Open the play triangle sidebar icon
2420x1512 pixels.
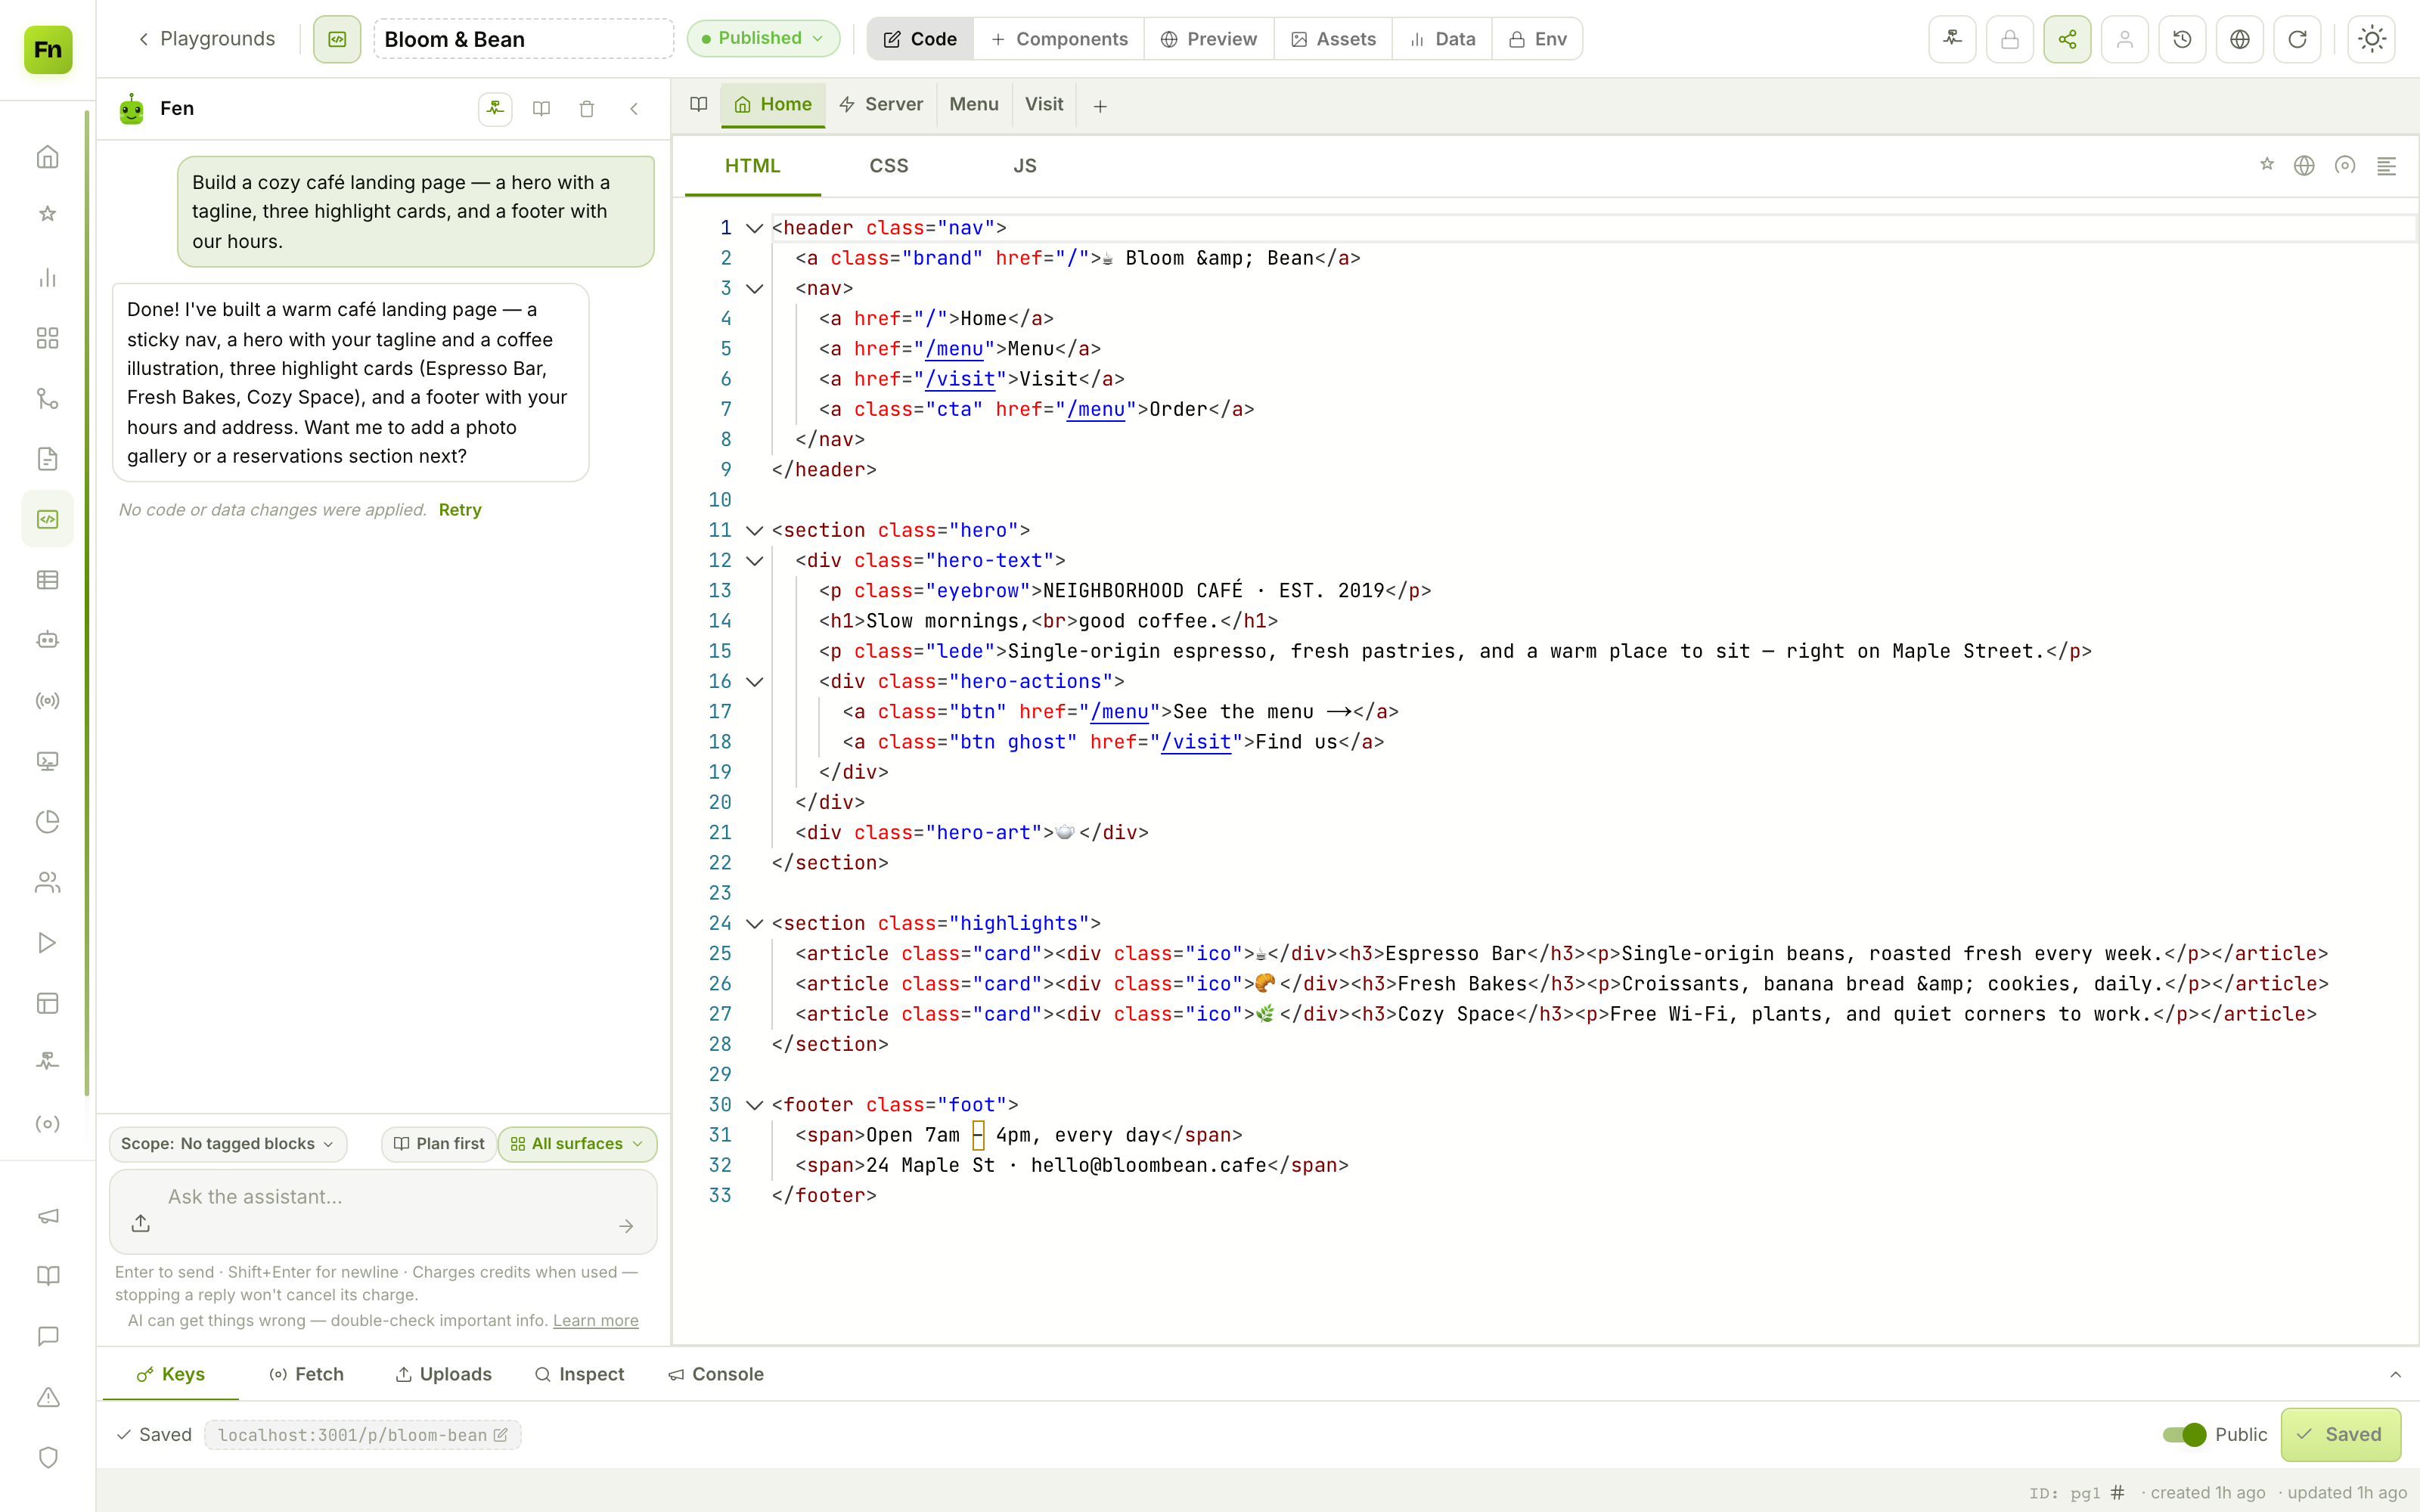point(48,943)
